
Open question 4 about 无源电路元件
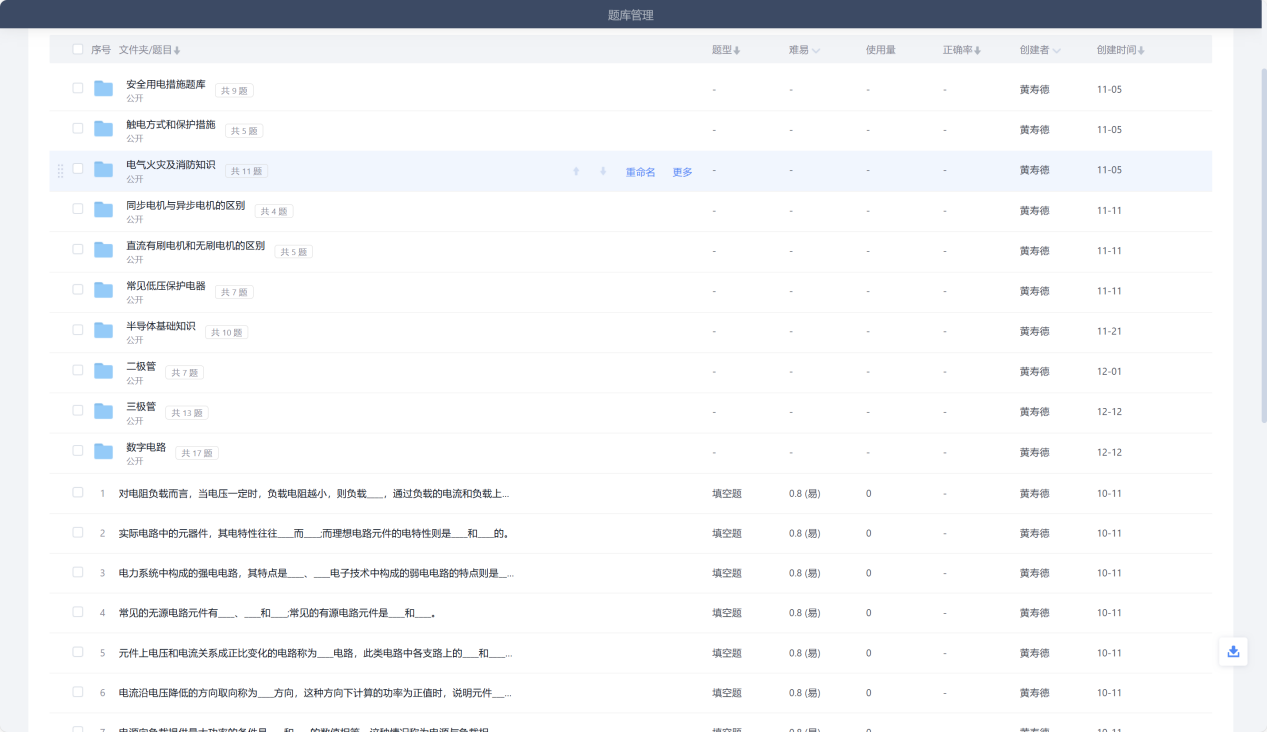pyautogui.click(x=277, y=613)
